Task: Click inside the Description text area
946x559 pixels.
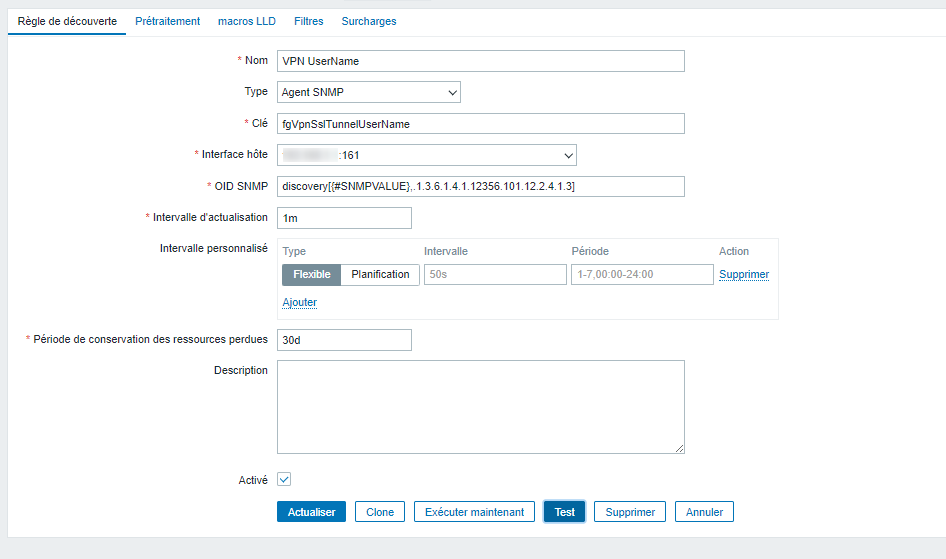Action: click(x=480, y=407)
